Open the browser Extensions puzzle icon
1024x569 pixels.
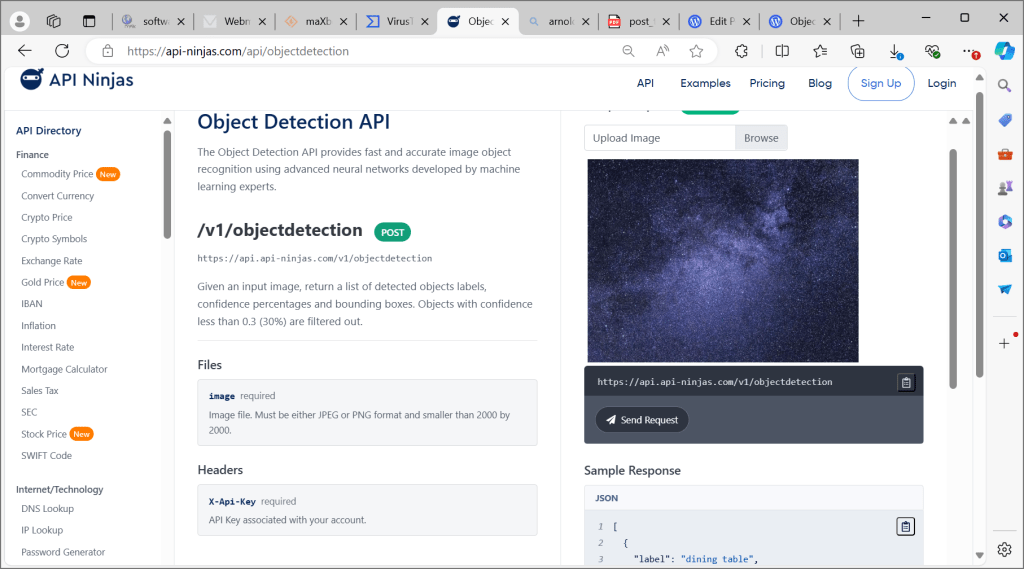[741, 51]
